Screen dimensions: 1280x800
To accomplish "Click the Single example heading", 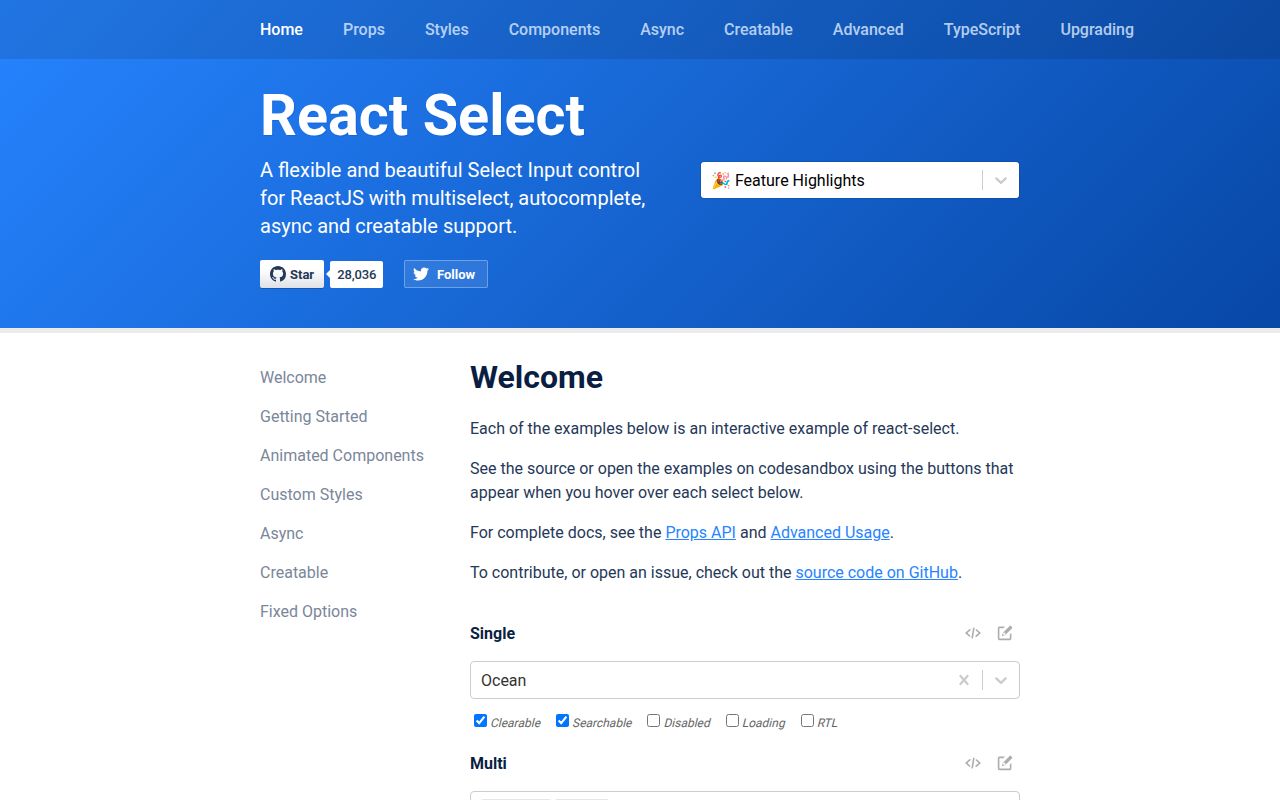I will [x=493, y=633].
